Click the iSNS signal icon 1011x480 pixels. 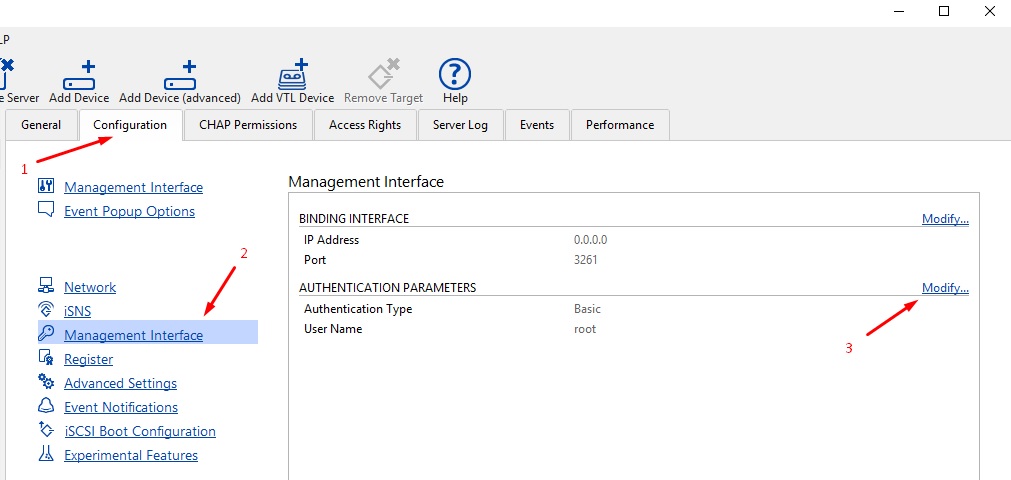[45, 310]
